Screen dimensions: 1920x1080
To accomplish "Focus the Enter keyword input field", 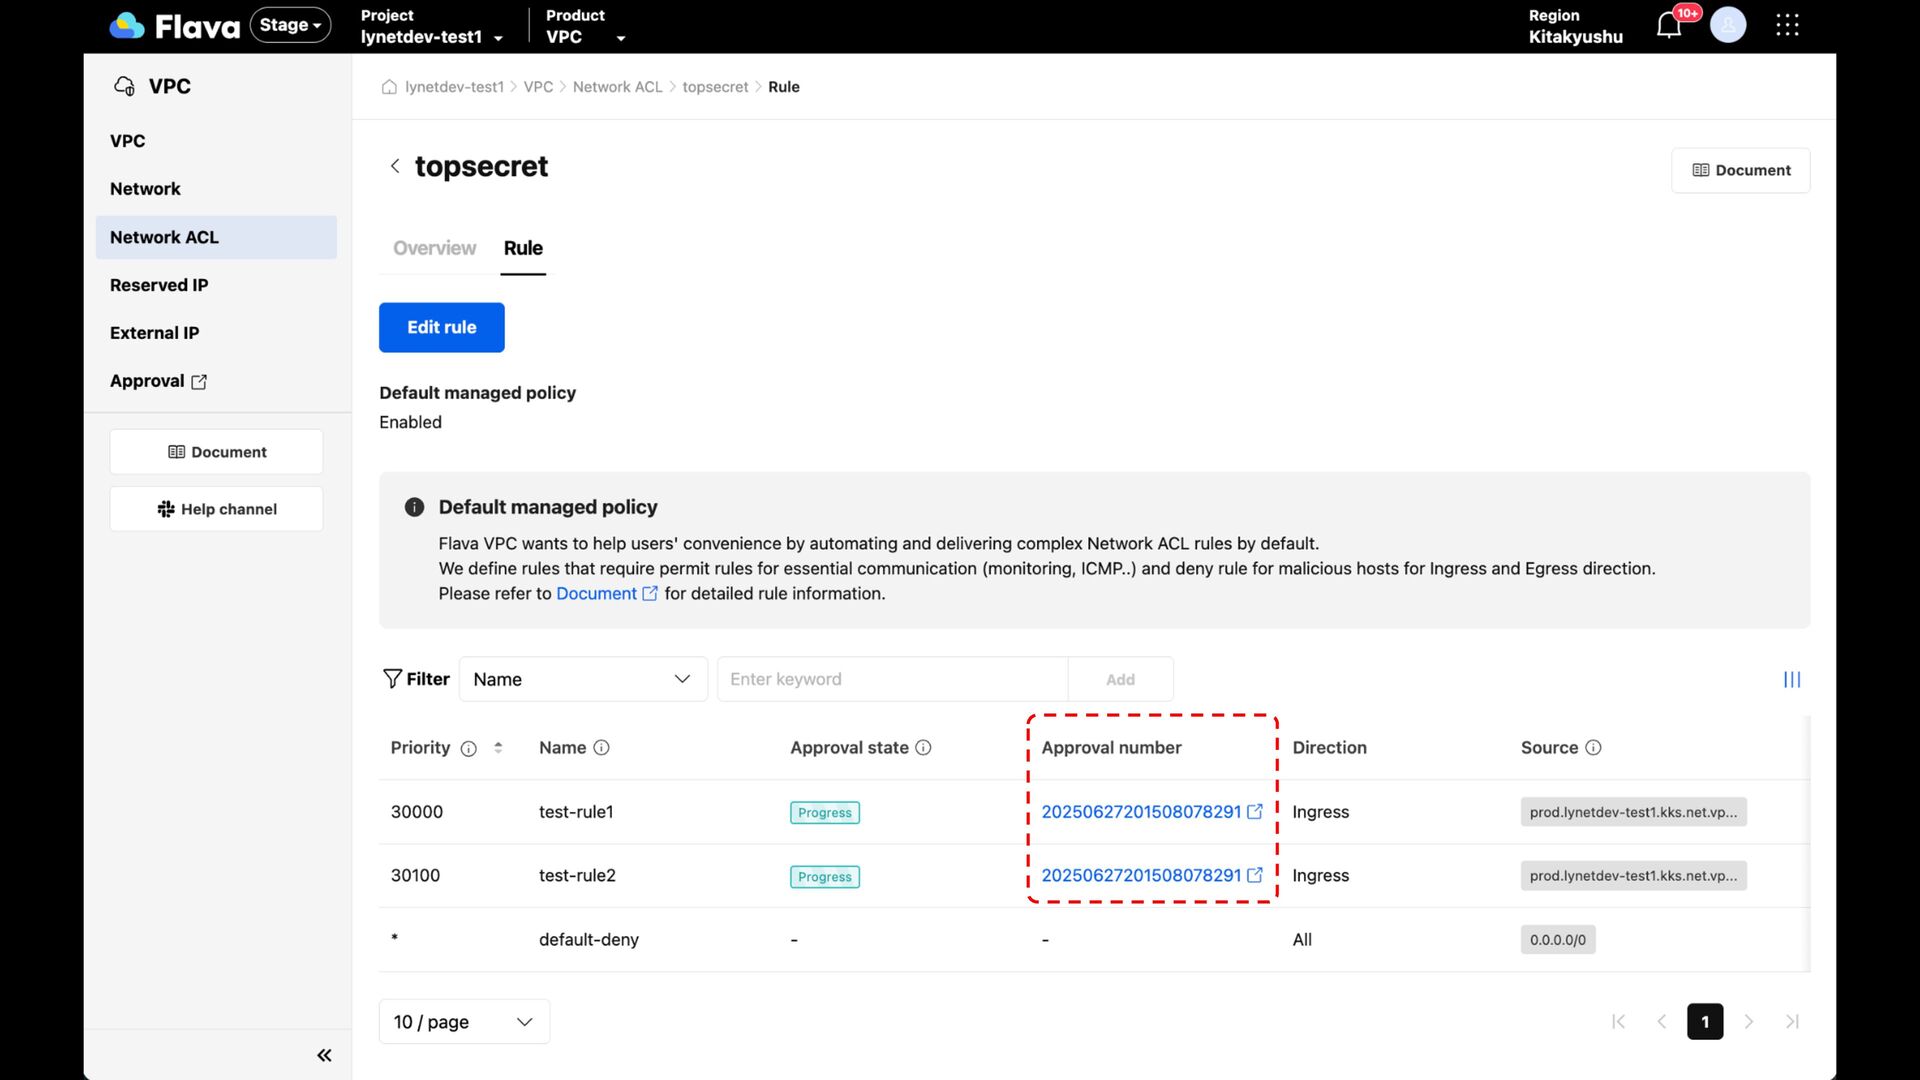I will pyautogui.click(x=892, y=679).
